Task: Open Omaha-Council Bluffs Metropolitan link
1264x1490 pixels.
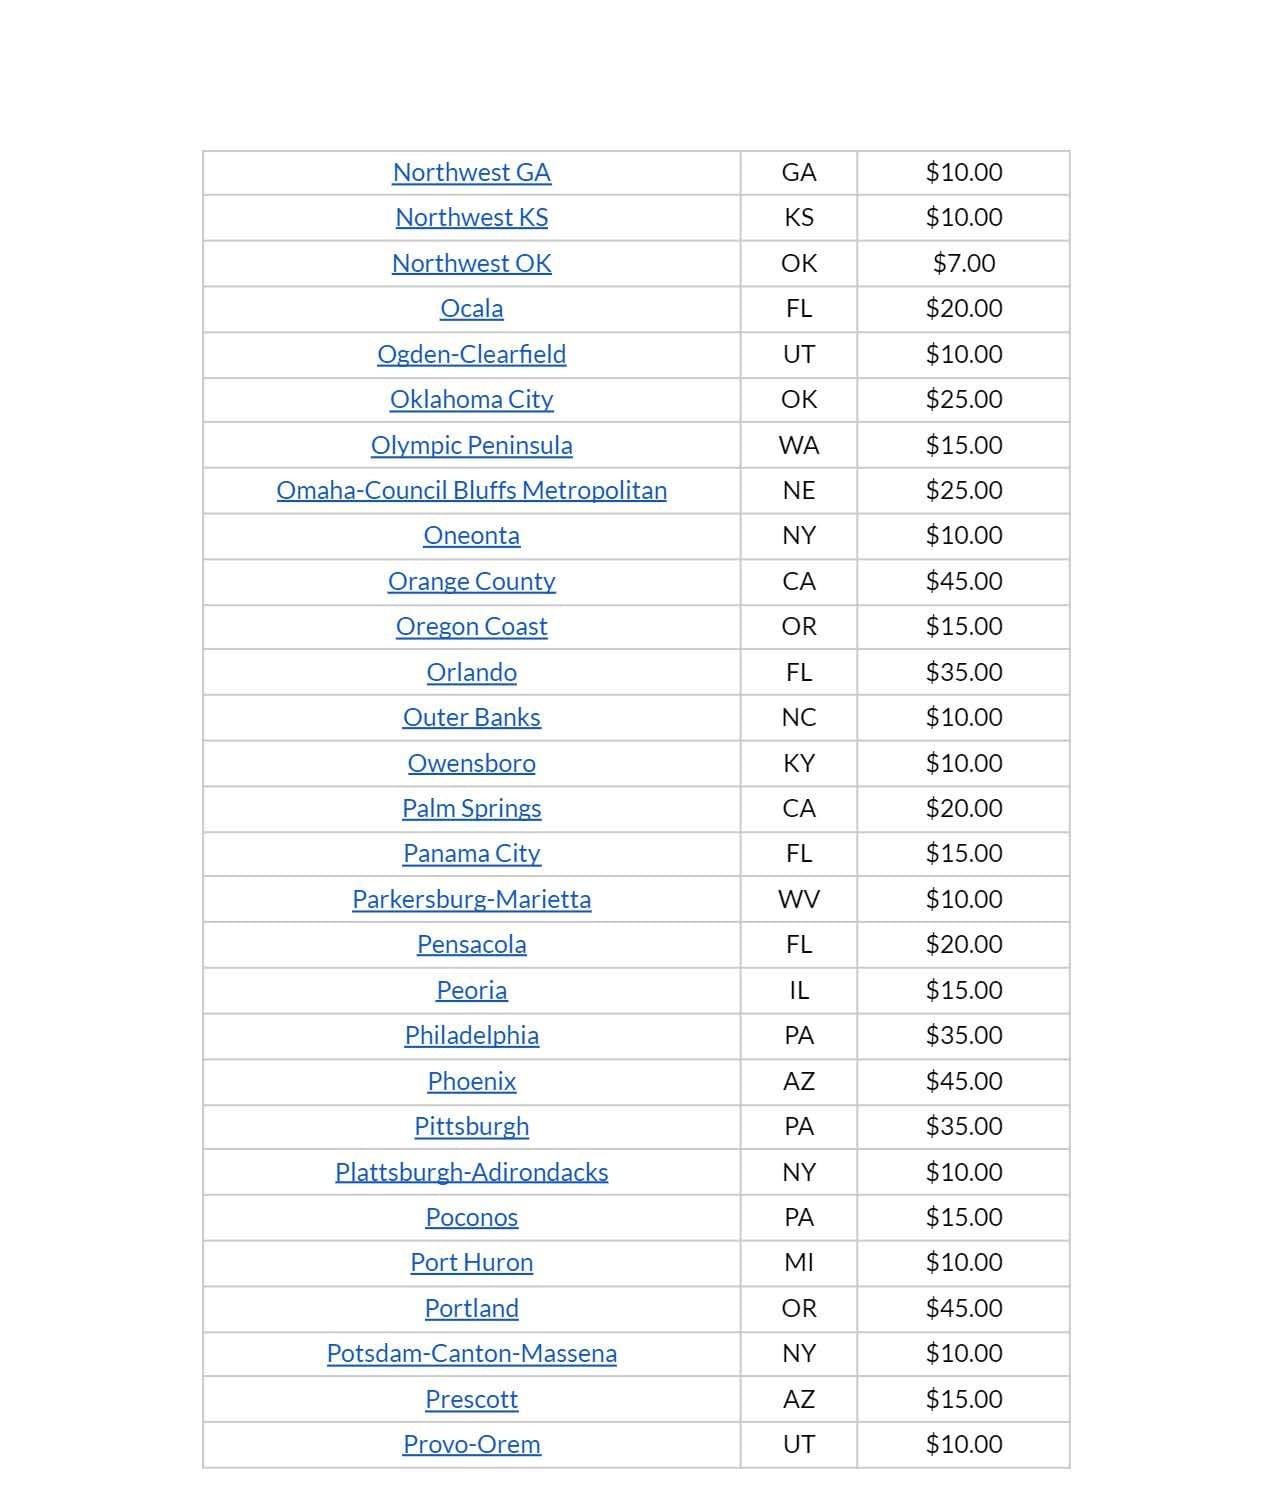Action: point(471,490)
